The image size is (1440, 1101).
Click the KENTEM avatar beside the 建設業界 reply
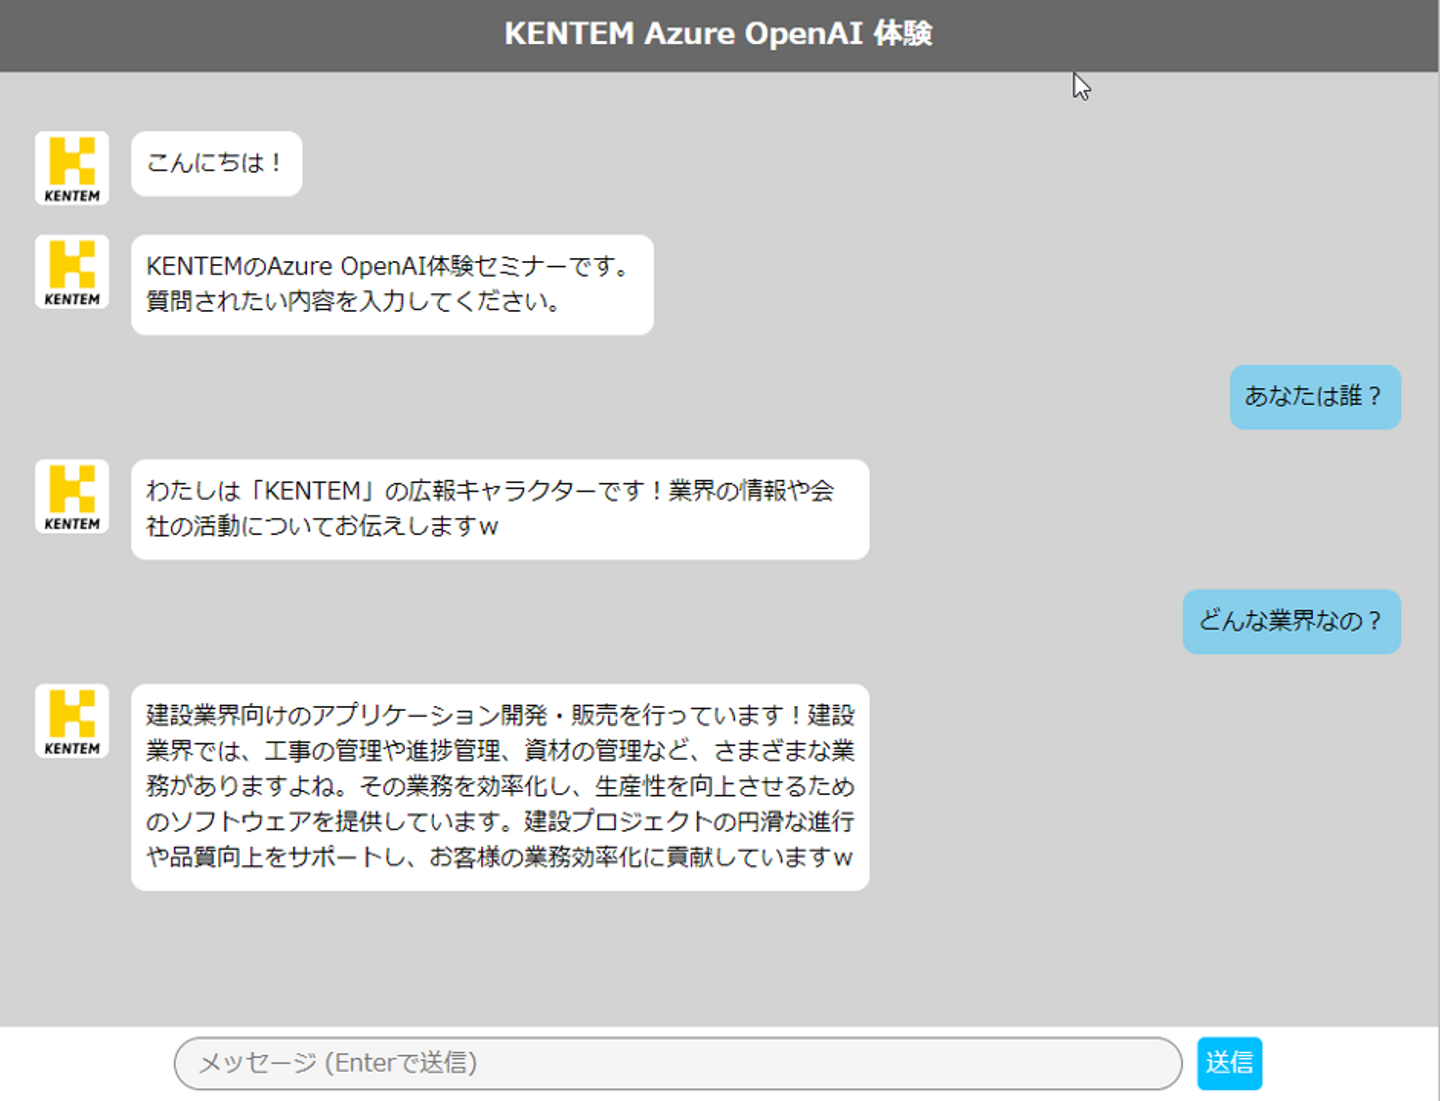click(72, 721)
